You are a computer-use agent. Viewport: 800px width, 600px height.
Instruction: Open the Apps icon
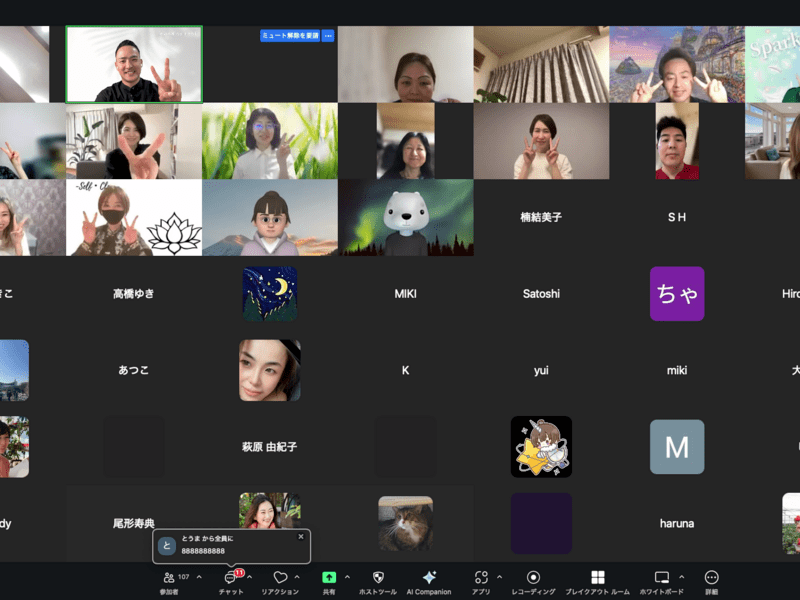[481, 578]
